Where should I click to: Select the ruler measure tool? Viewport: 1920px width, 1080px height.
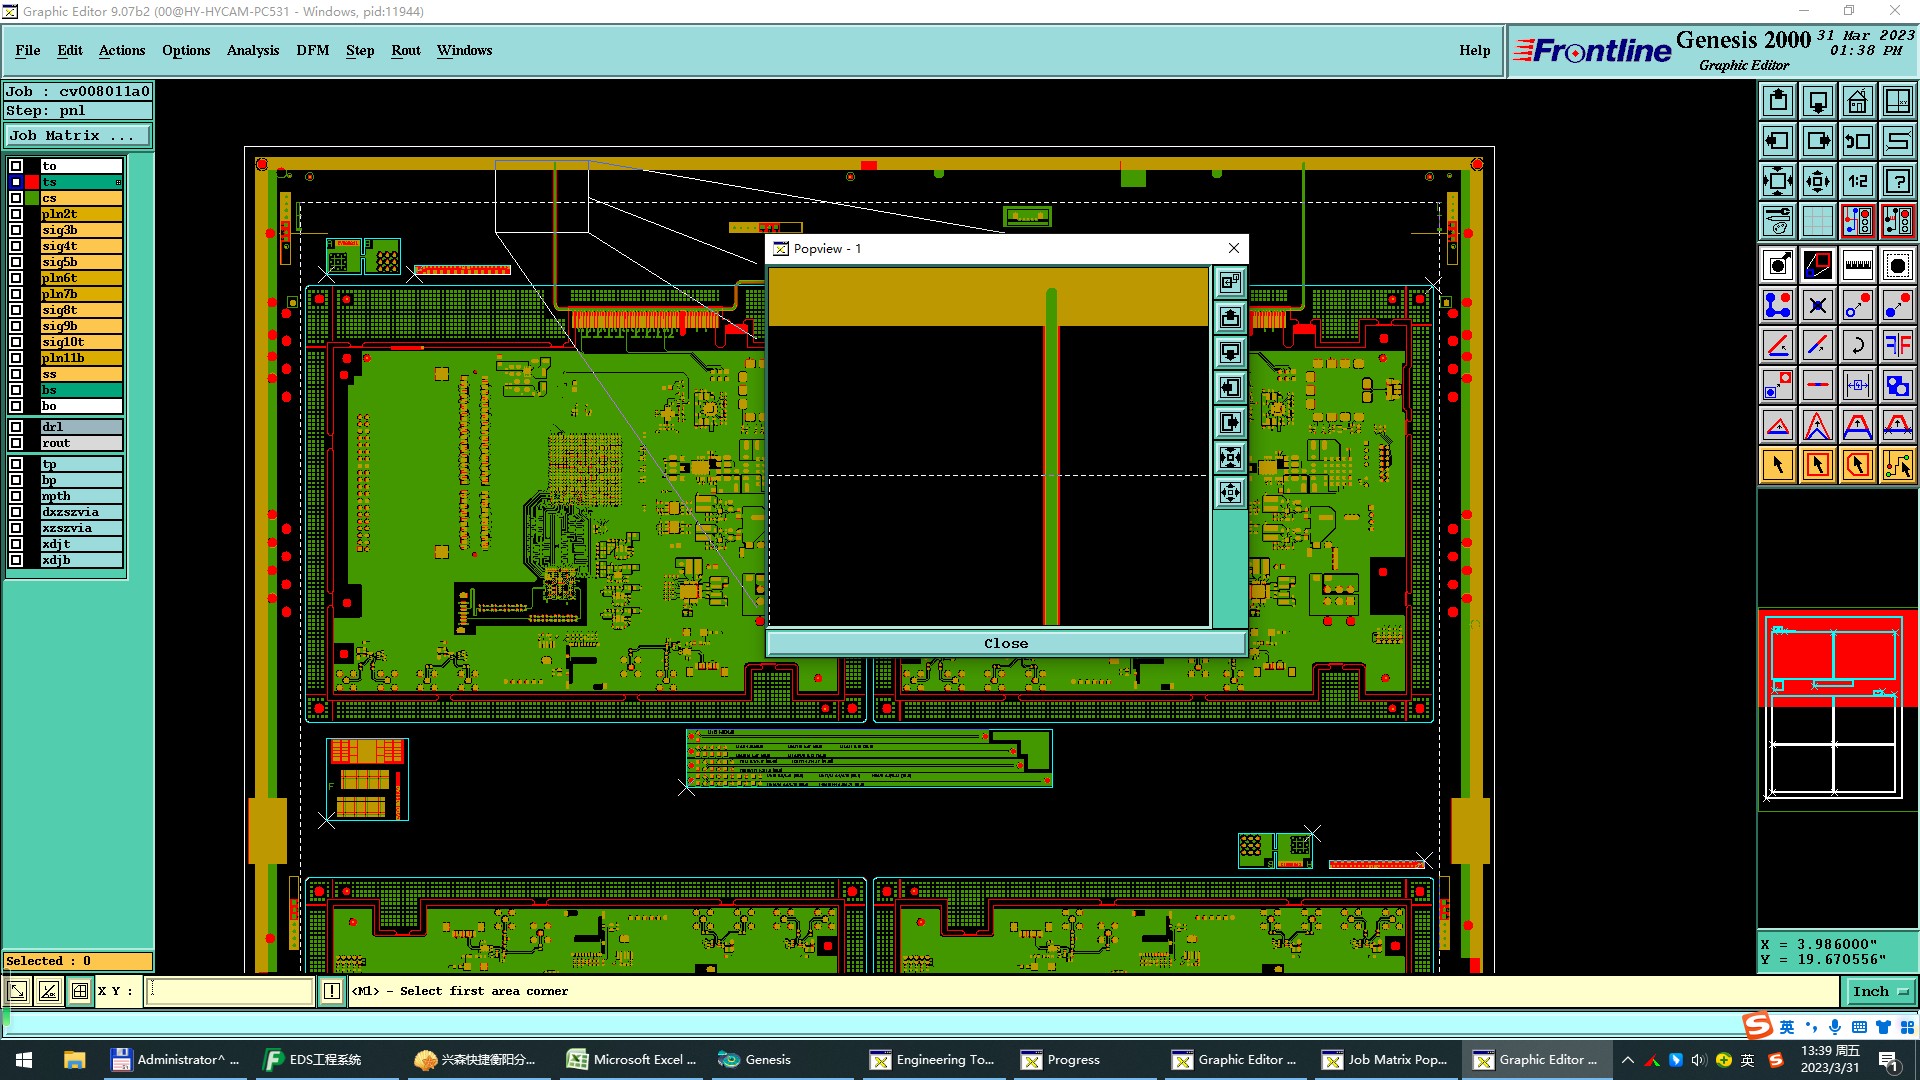click(x=1857, y=265)
